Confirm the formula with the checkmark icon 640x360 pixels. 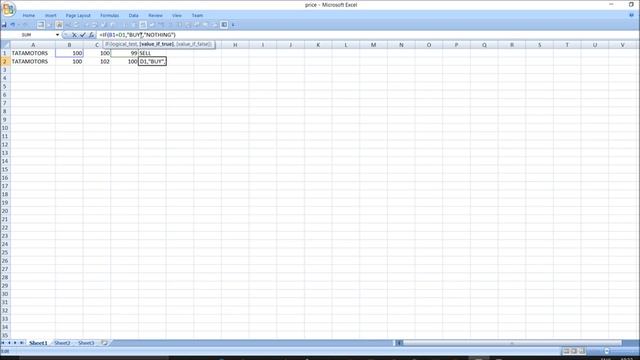[83, 35]
